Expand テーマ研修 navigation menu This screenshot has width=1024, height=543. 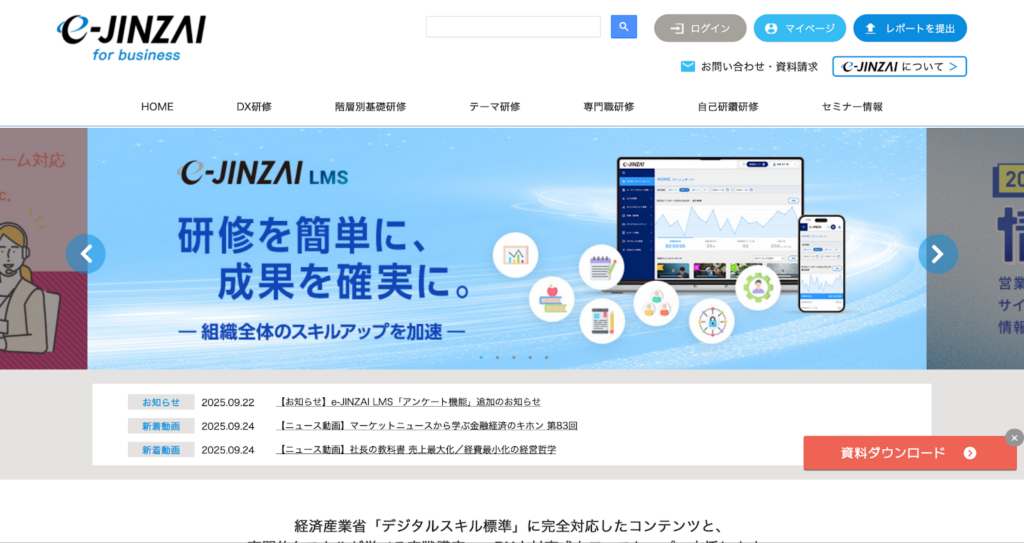494,107
